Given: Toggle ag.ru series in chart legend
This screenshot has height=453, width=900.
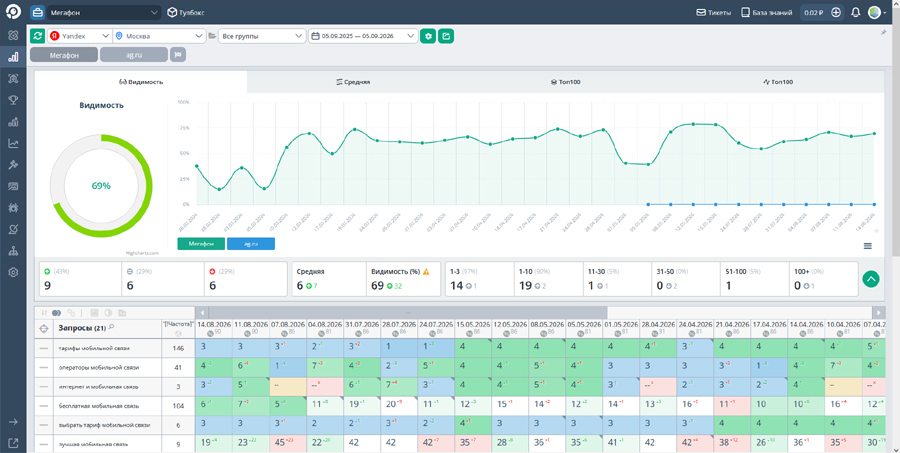Looking at the screenshot, I should click(251, 244).
